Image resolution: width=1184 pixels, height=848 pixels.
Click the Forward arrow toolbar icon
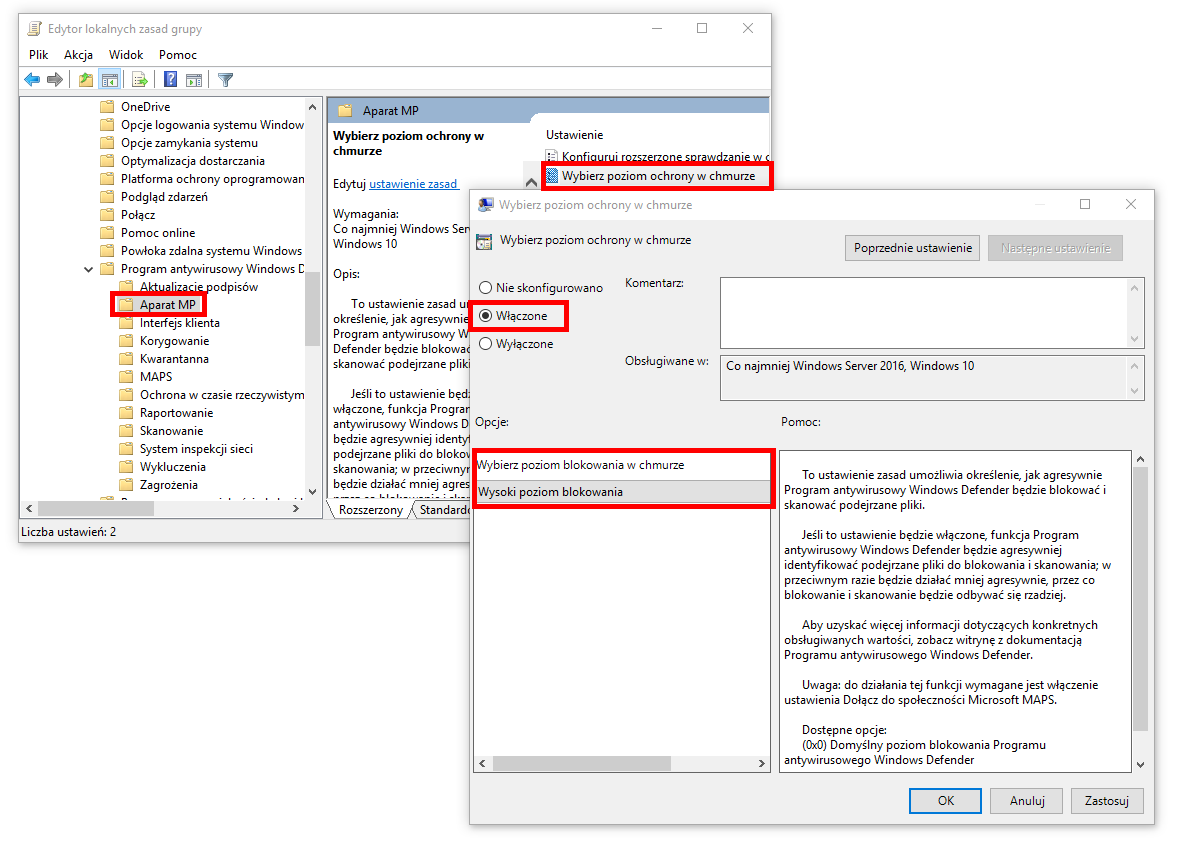[54, 79]
